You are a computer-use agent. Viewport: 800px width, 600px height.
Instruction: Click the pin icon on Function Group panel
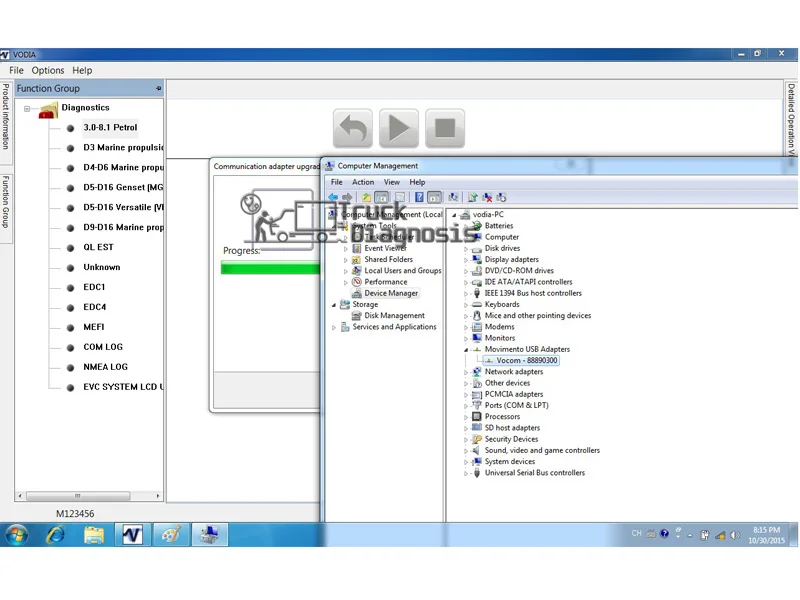[159, 88]
